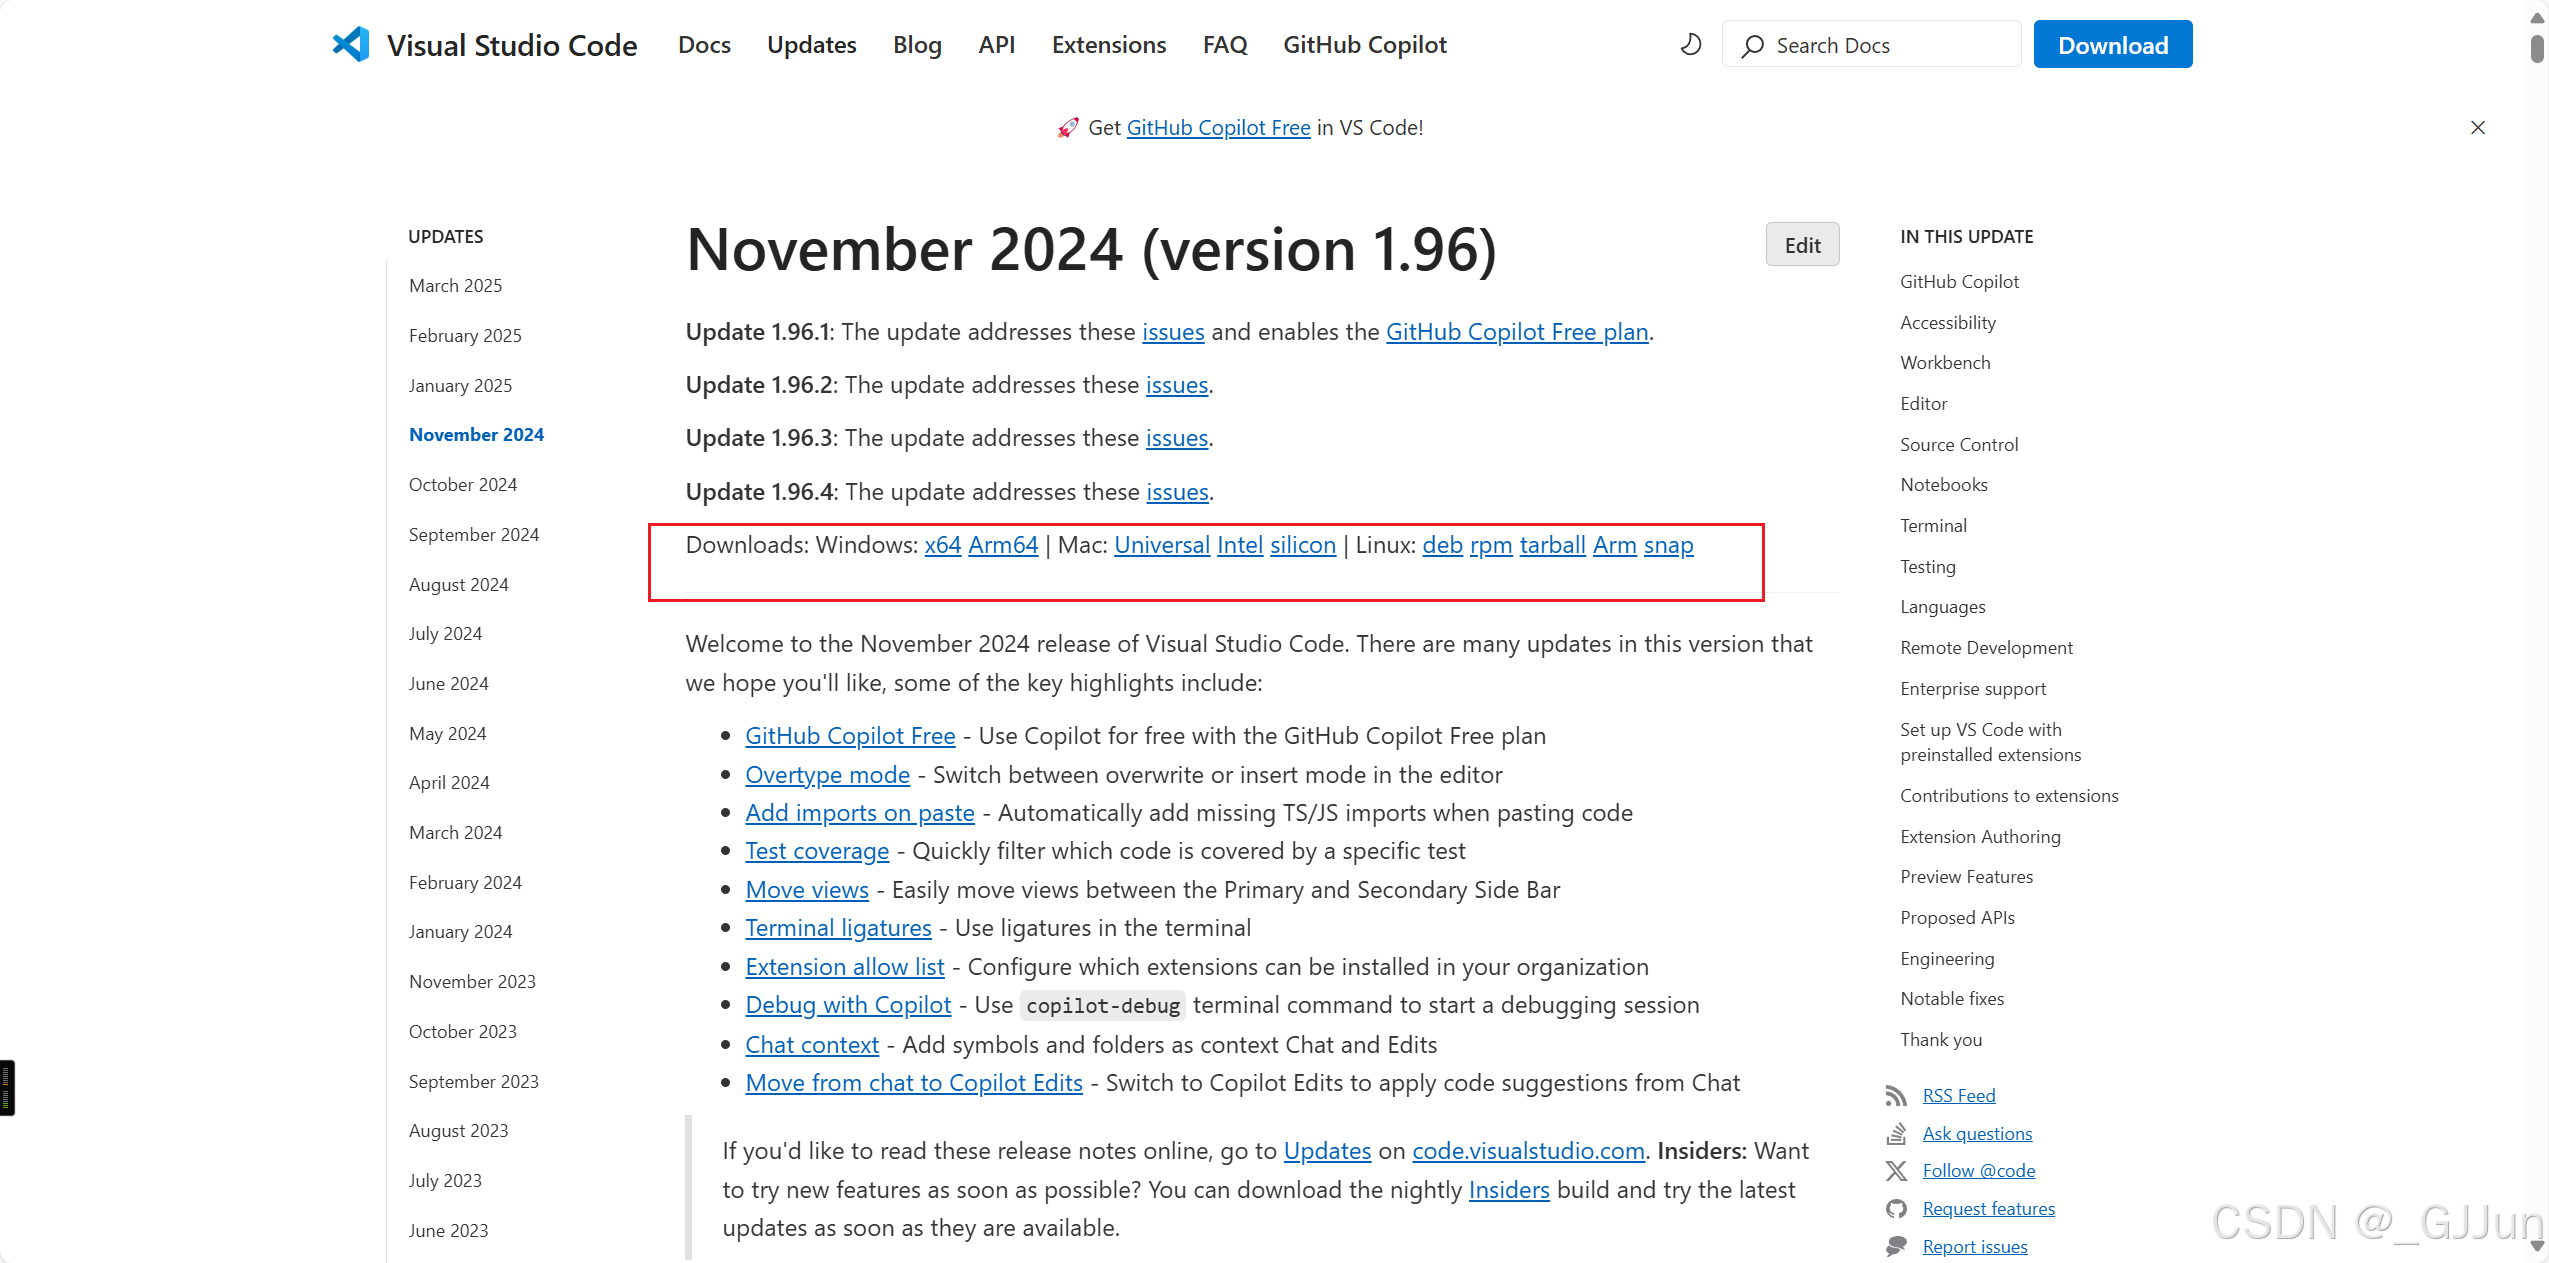This screenshot has height=1263, width=2549.
Task: Toggle the dark theme icon
Action: (1688, 44)
